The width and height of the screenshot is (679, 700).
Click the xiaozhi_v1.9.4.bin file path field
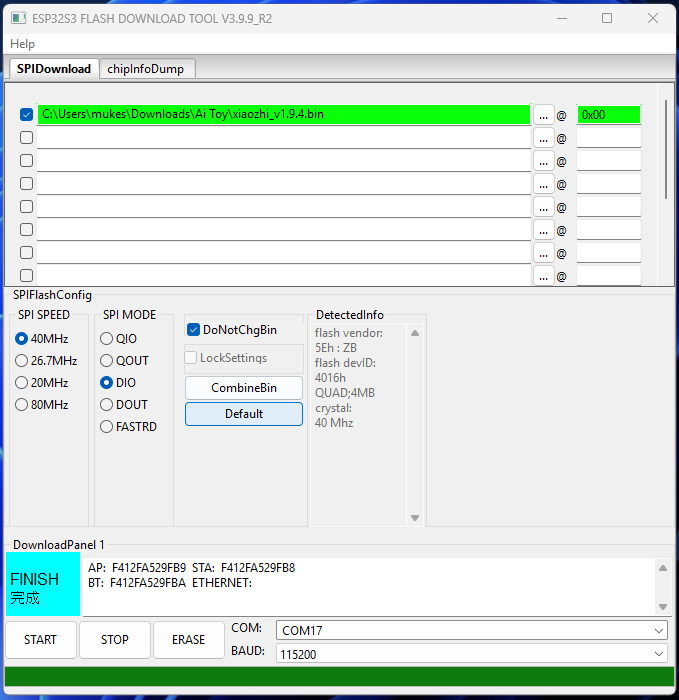click(x=283, y=114)
